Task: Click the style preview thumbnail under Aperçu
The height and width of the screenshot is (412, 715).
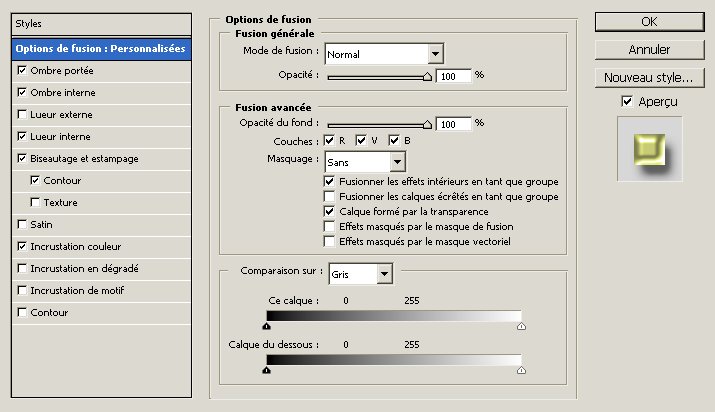Action: point(650,149)
